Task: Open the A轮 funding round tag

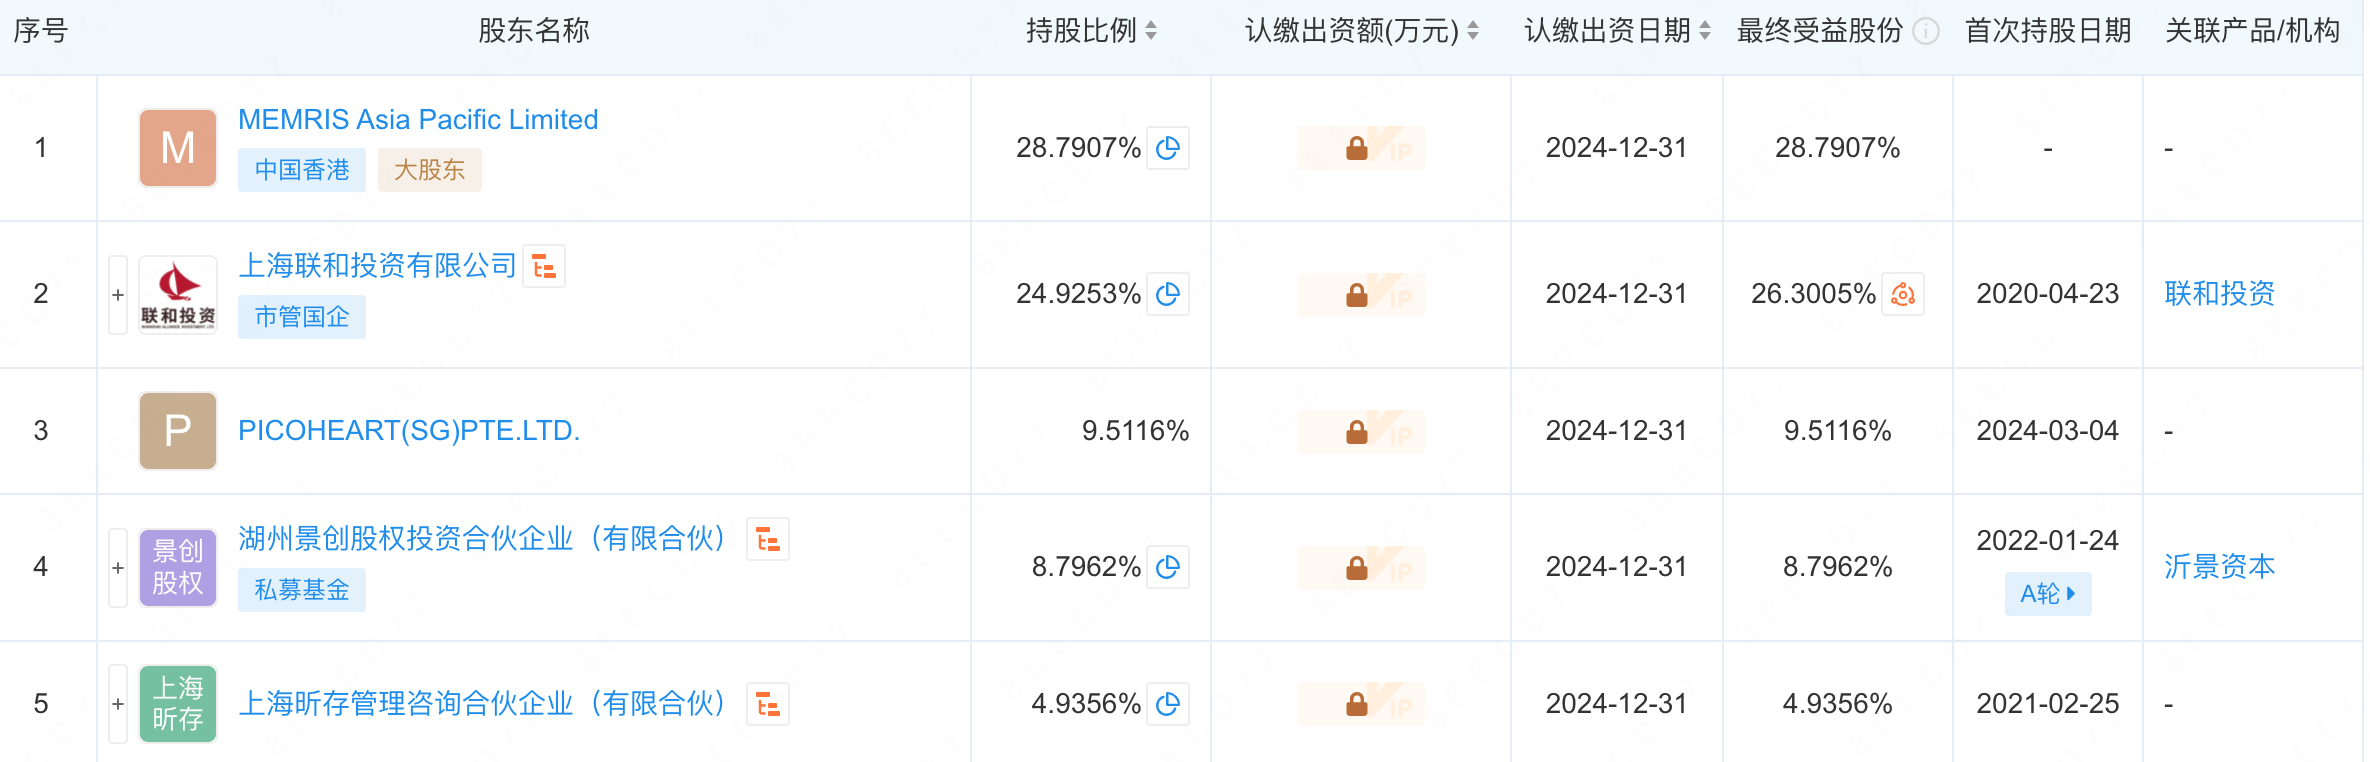Action: tap(2048, 594)
